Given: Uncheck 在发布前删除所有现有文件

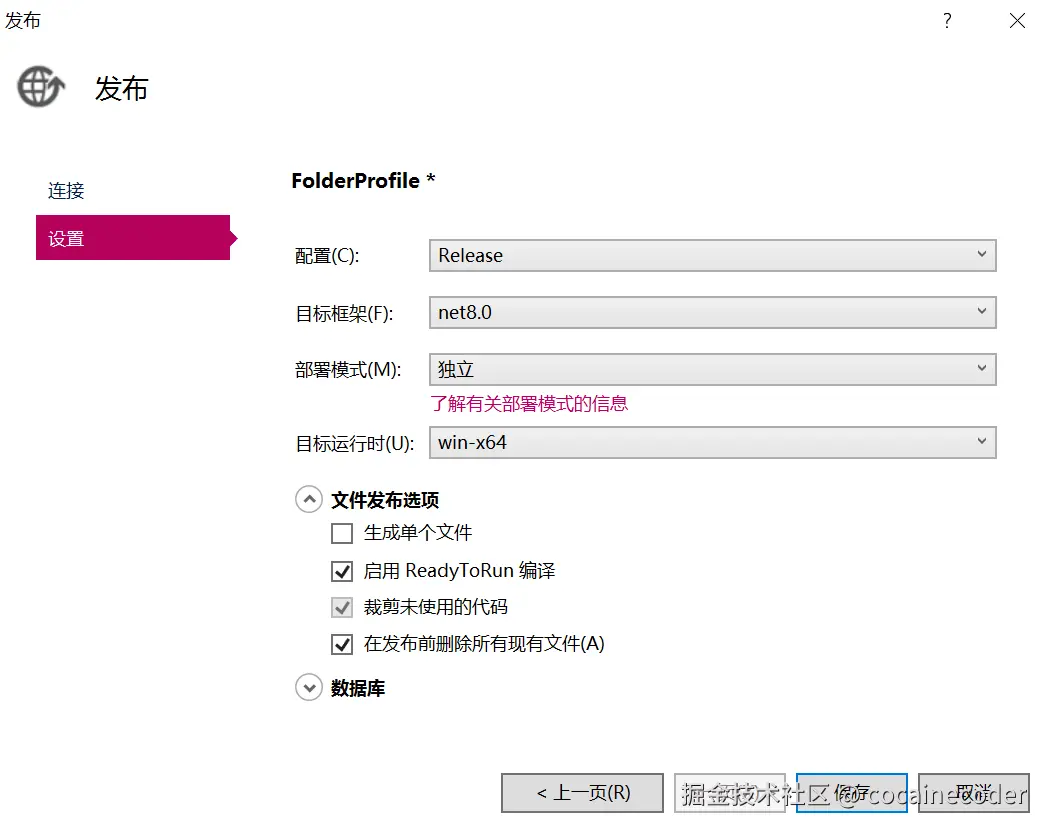Looking at the screenshot, I should [343, 644].
